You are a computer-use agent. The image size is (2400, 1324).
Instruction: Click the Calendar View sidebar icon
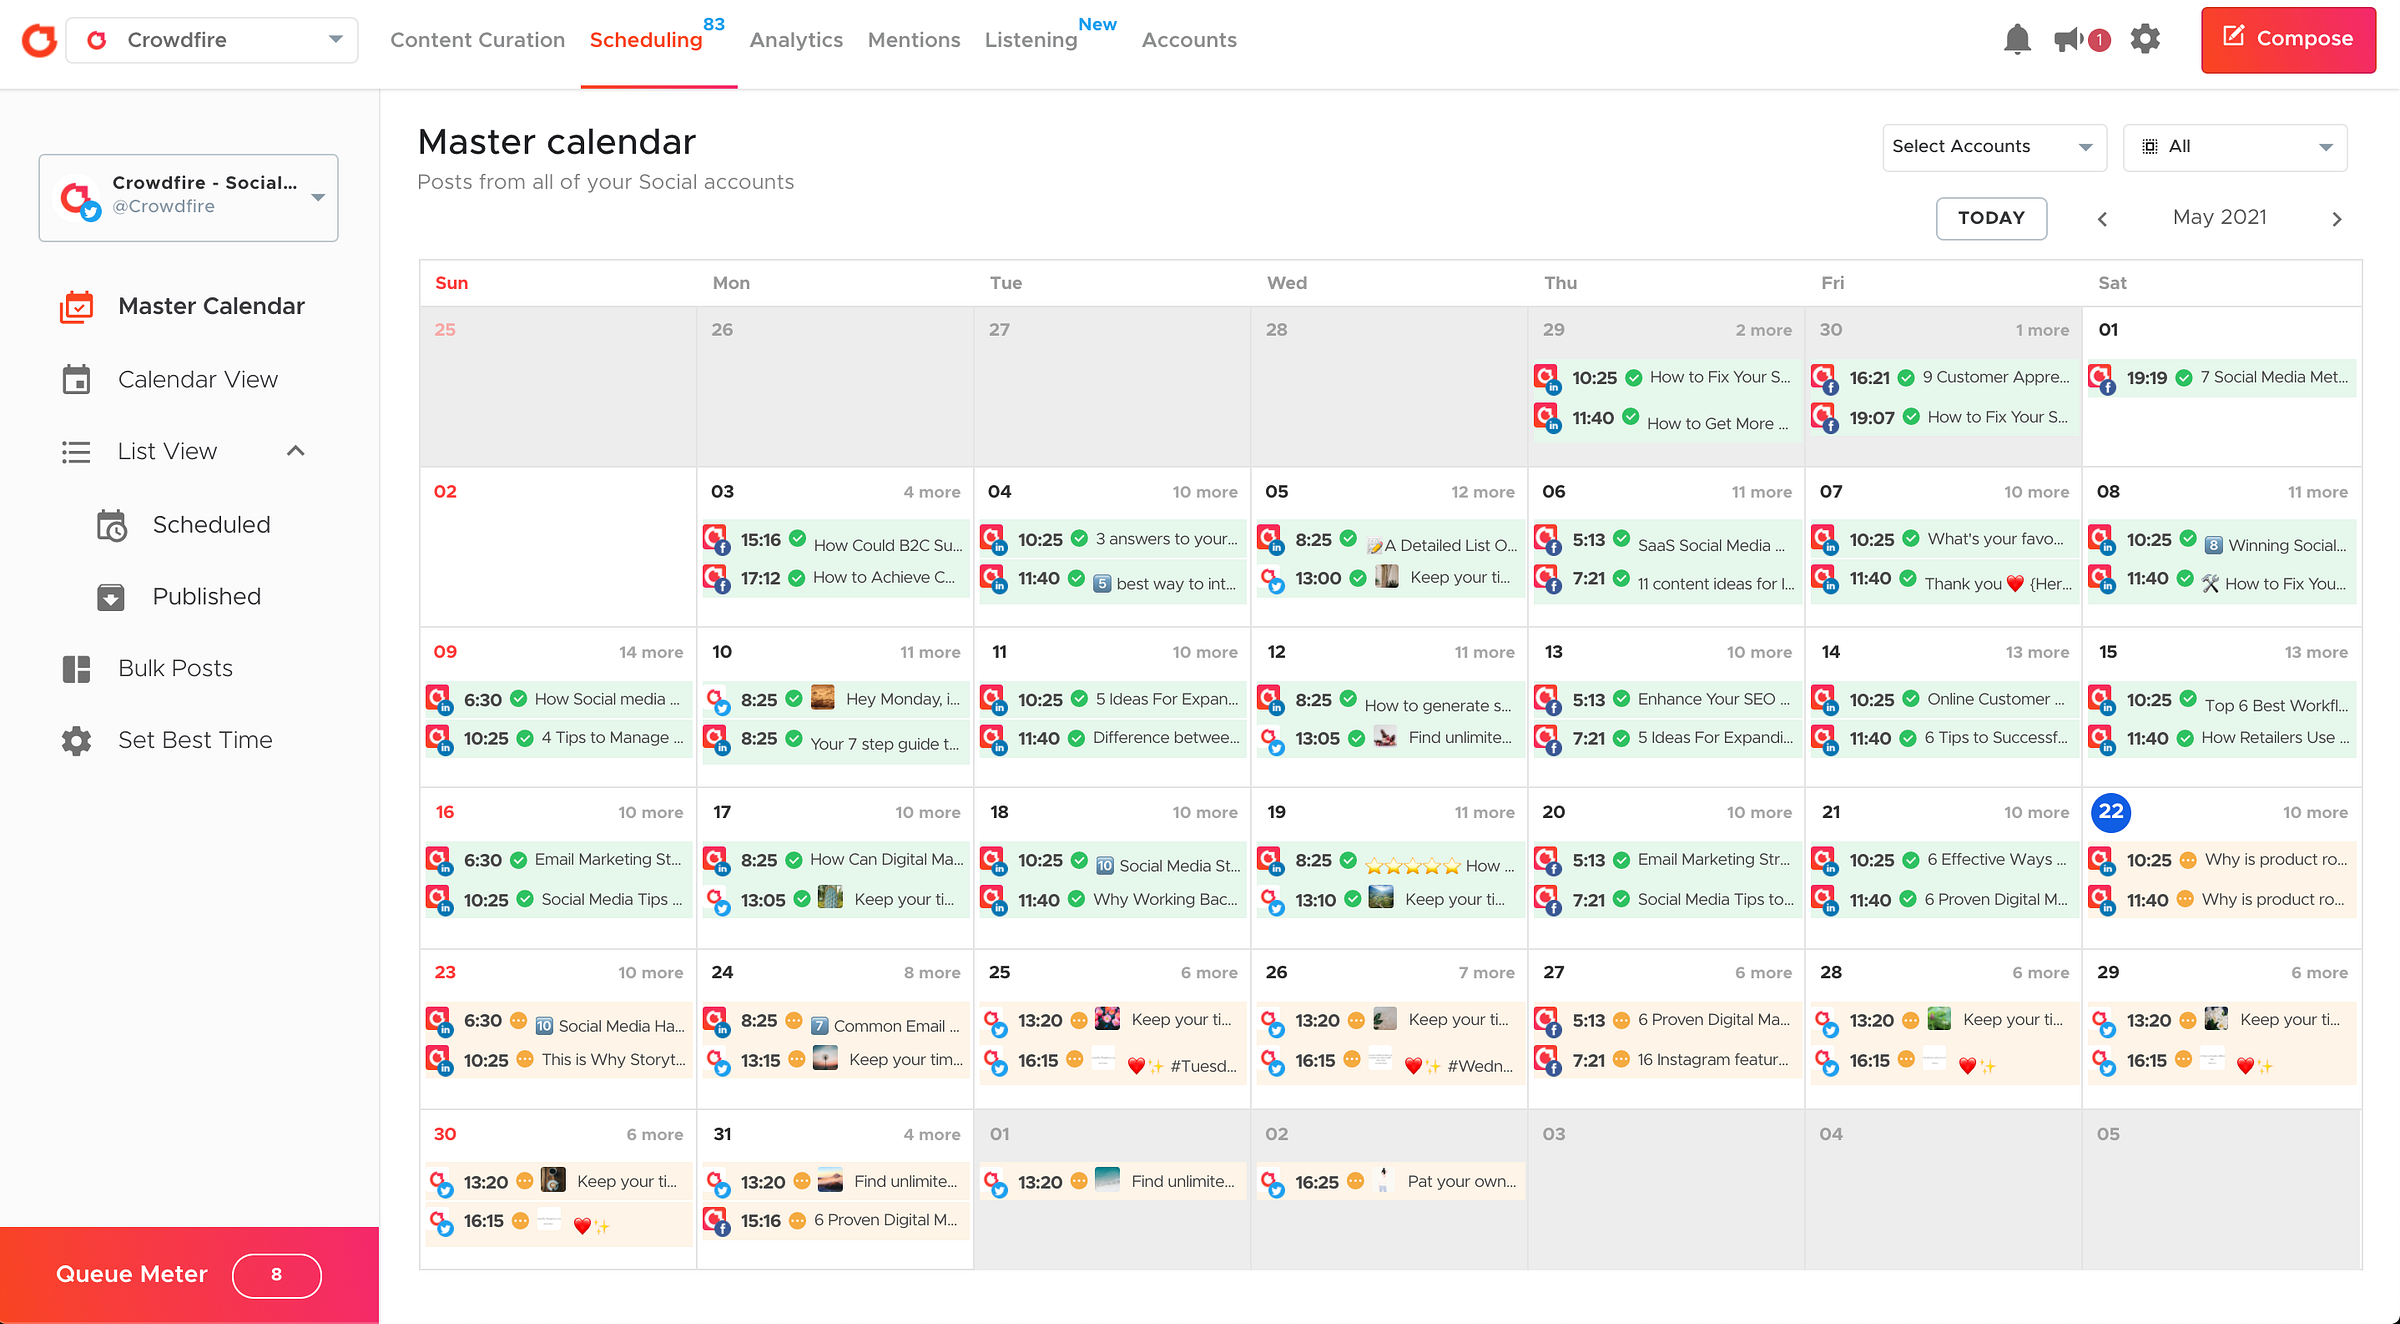76,379
